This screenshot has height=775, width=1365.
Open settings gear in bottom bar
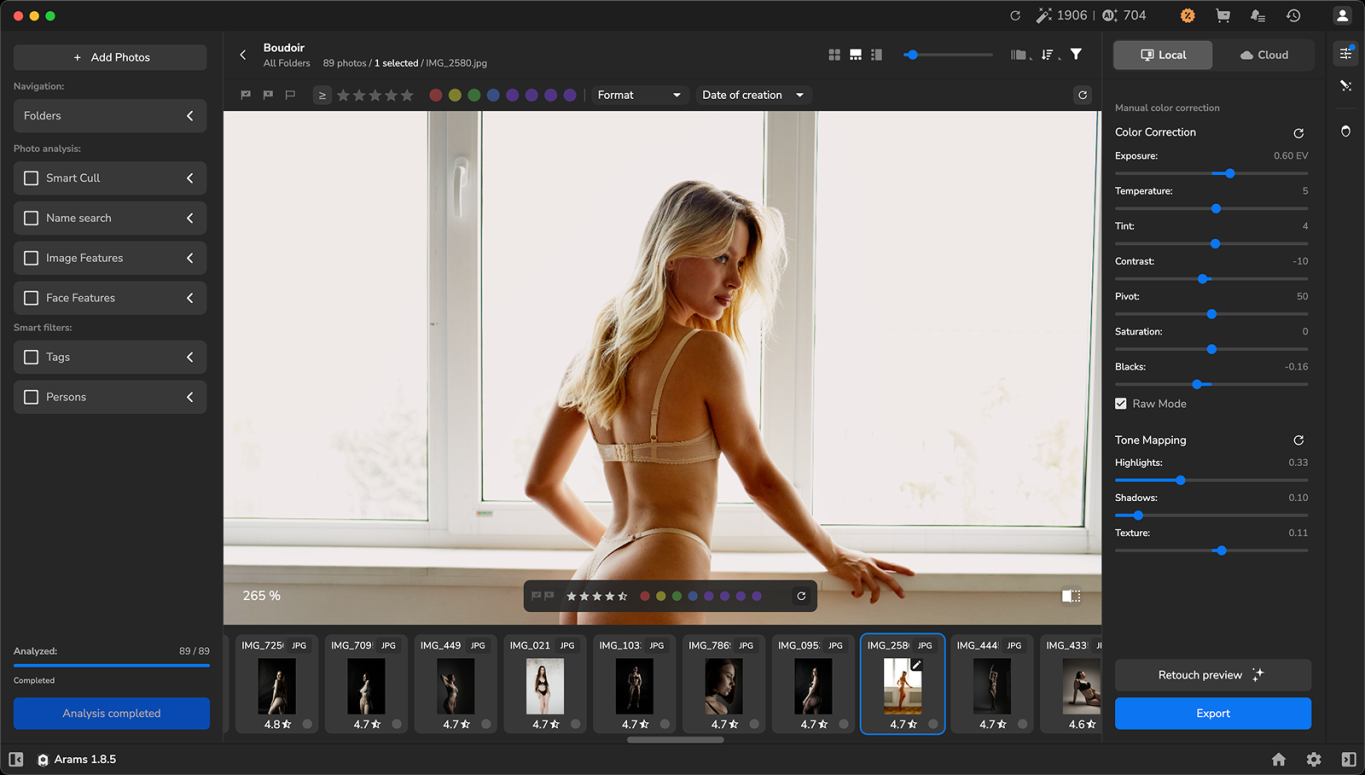[1314, 759]
